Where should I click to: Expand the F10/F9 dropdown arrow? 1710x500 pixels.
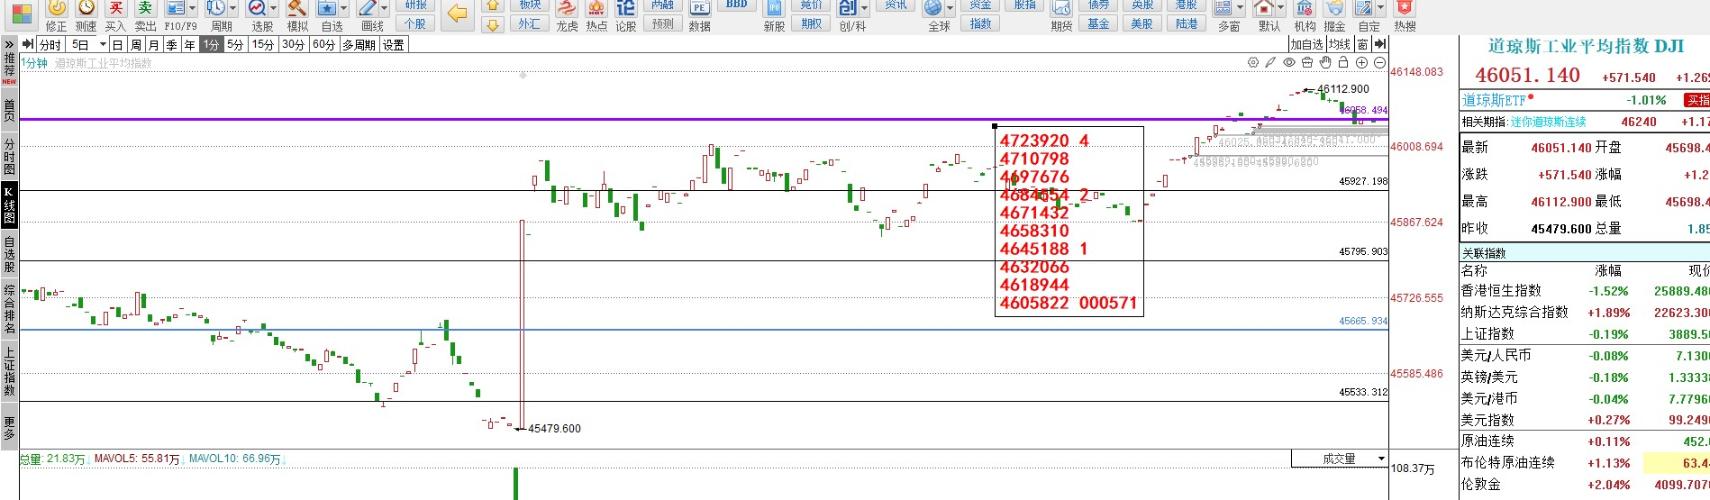tap(193, 8)
